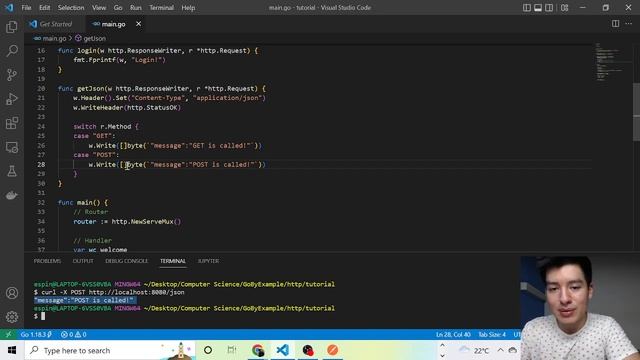Open the Run menu

coord(136,8)
